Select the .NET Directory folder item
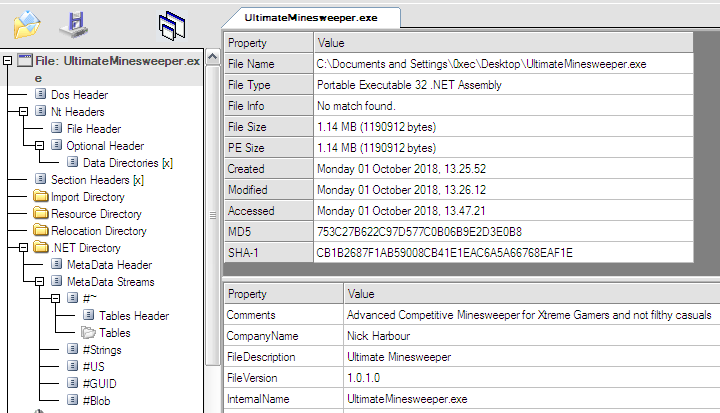Screen dimensions: 720x413 click(x=86, y=248)
